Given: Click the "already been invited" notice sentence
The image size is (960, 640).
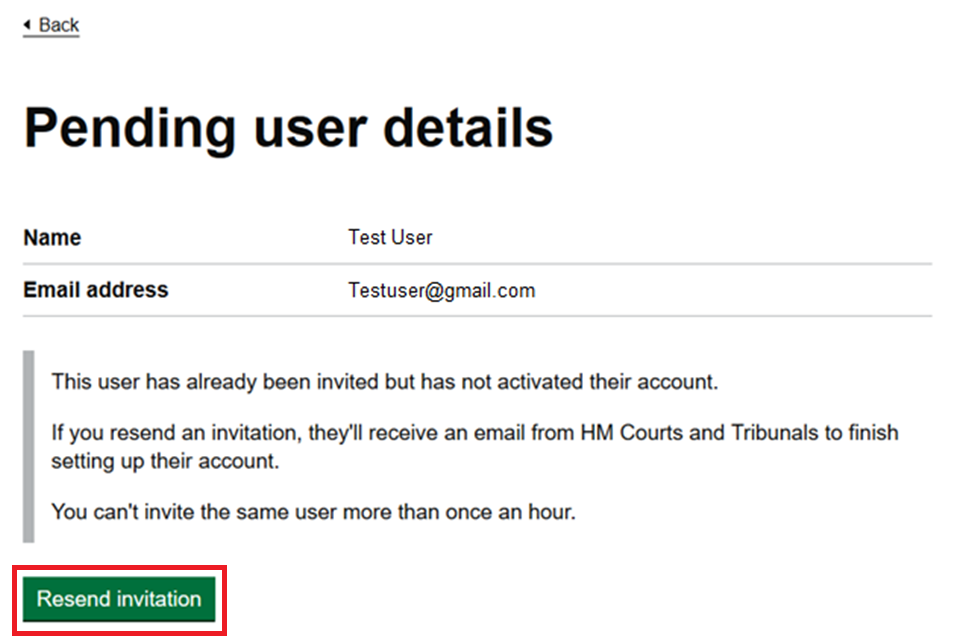Looking at the screenshot, I should click(x=385, y=381).
